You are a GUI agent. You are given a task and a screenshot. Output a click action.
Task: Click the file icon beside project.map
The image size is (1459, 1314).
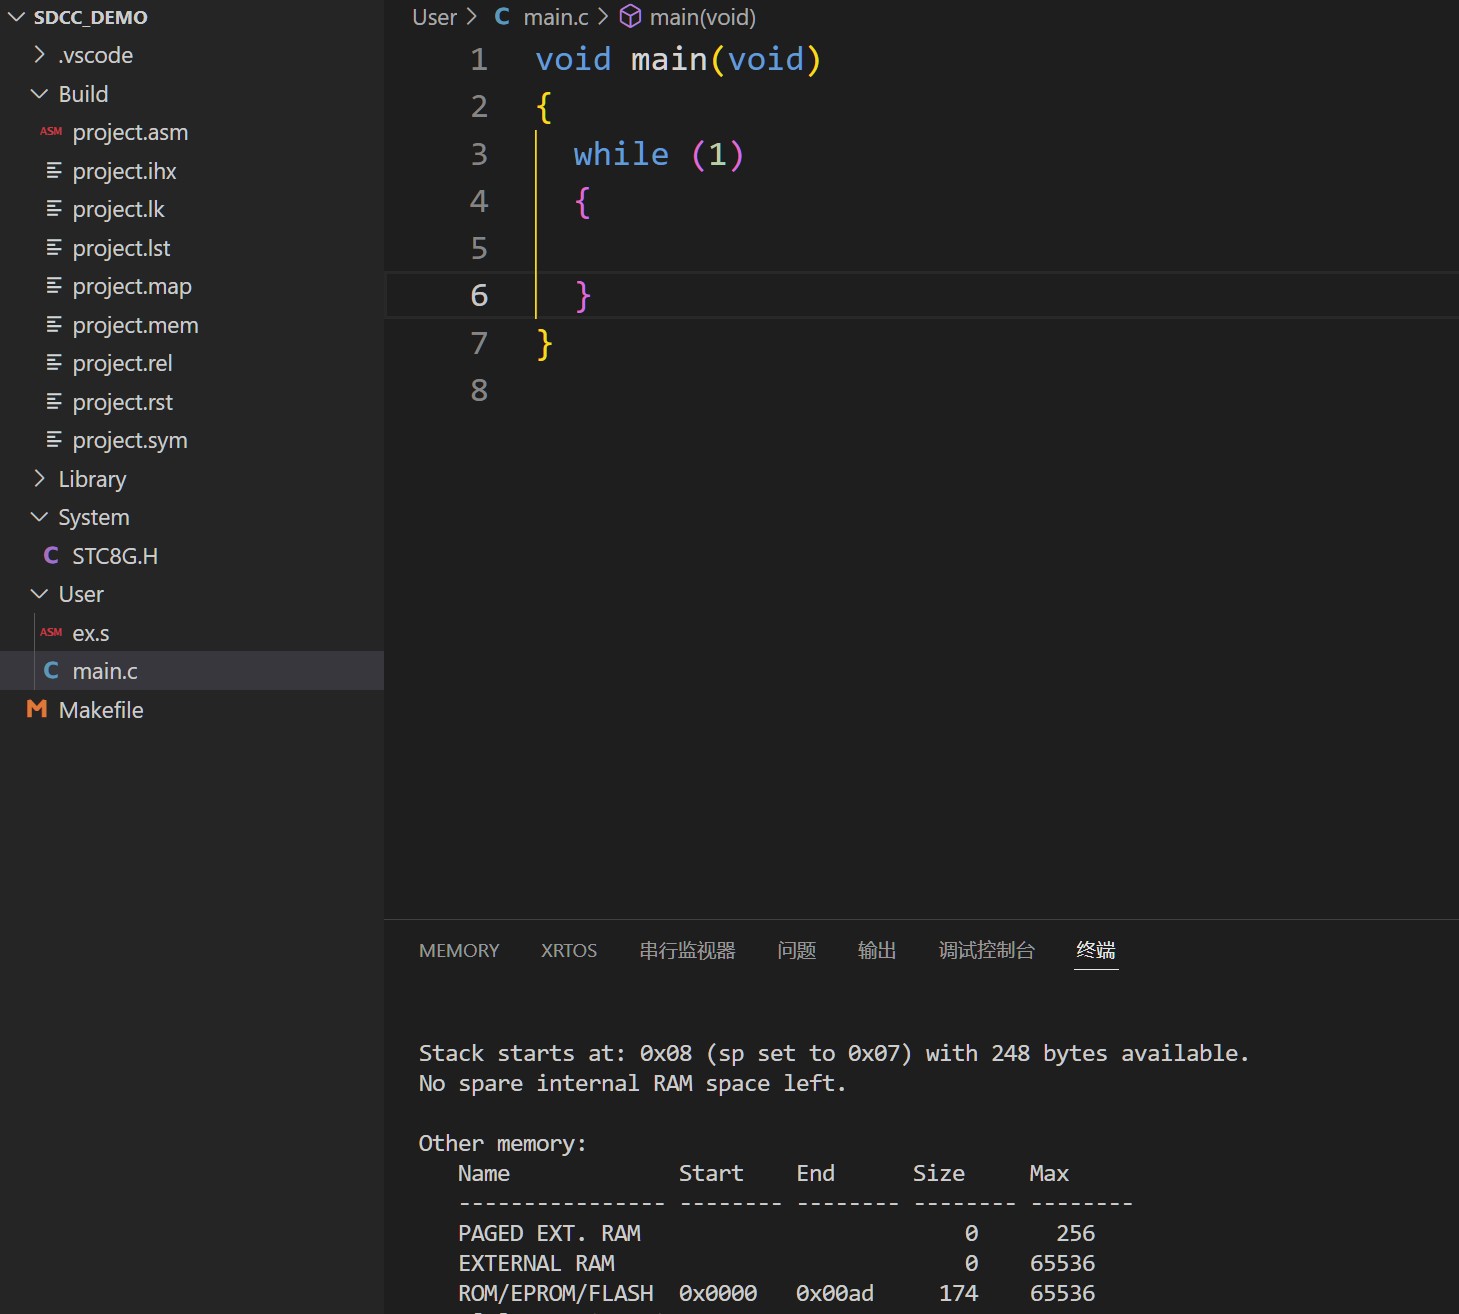54,286
